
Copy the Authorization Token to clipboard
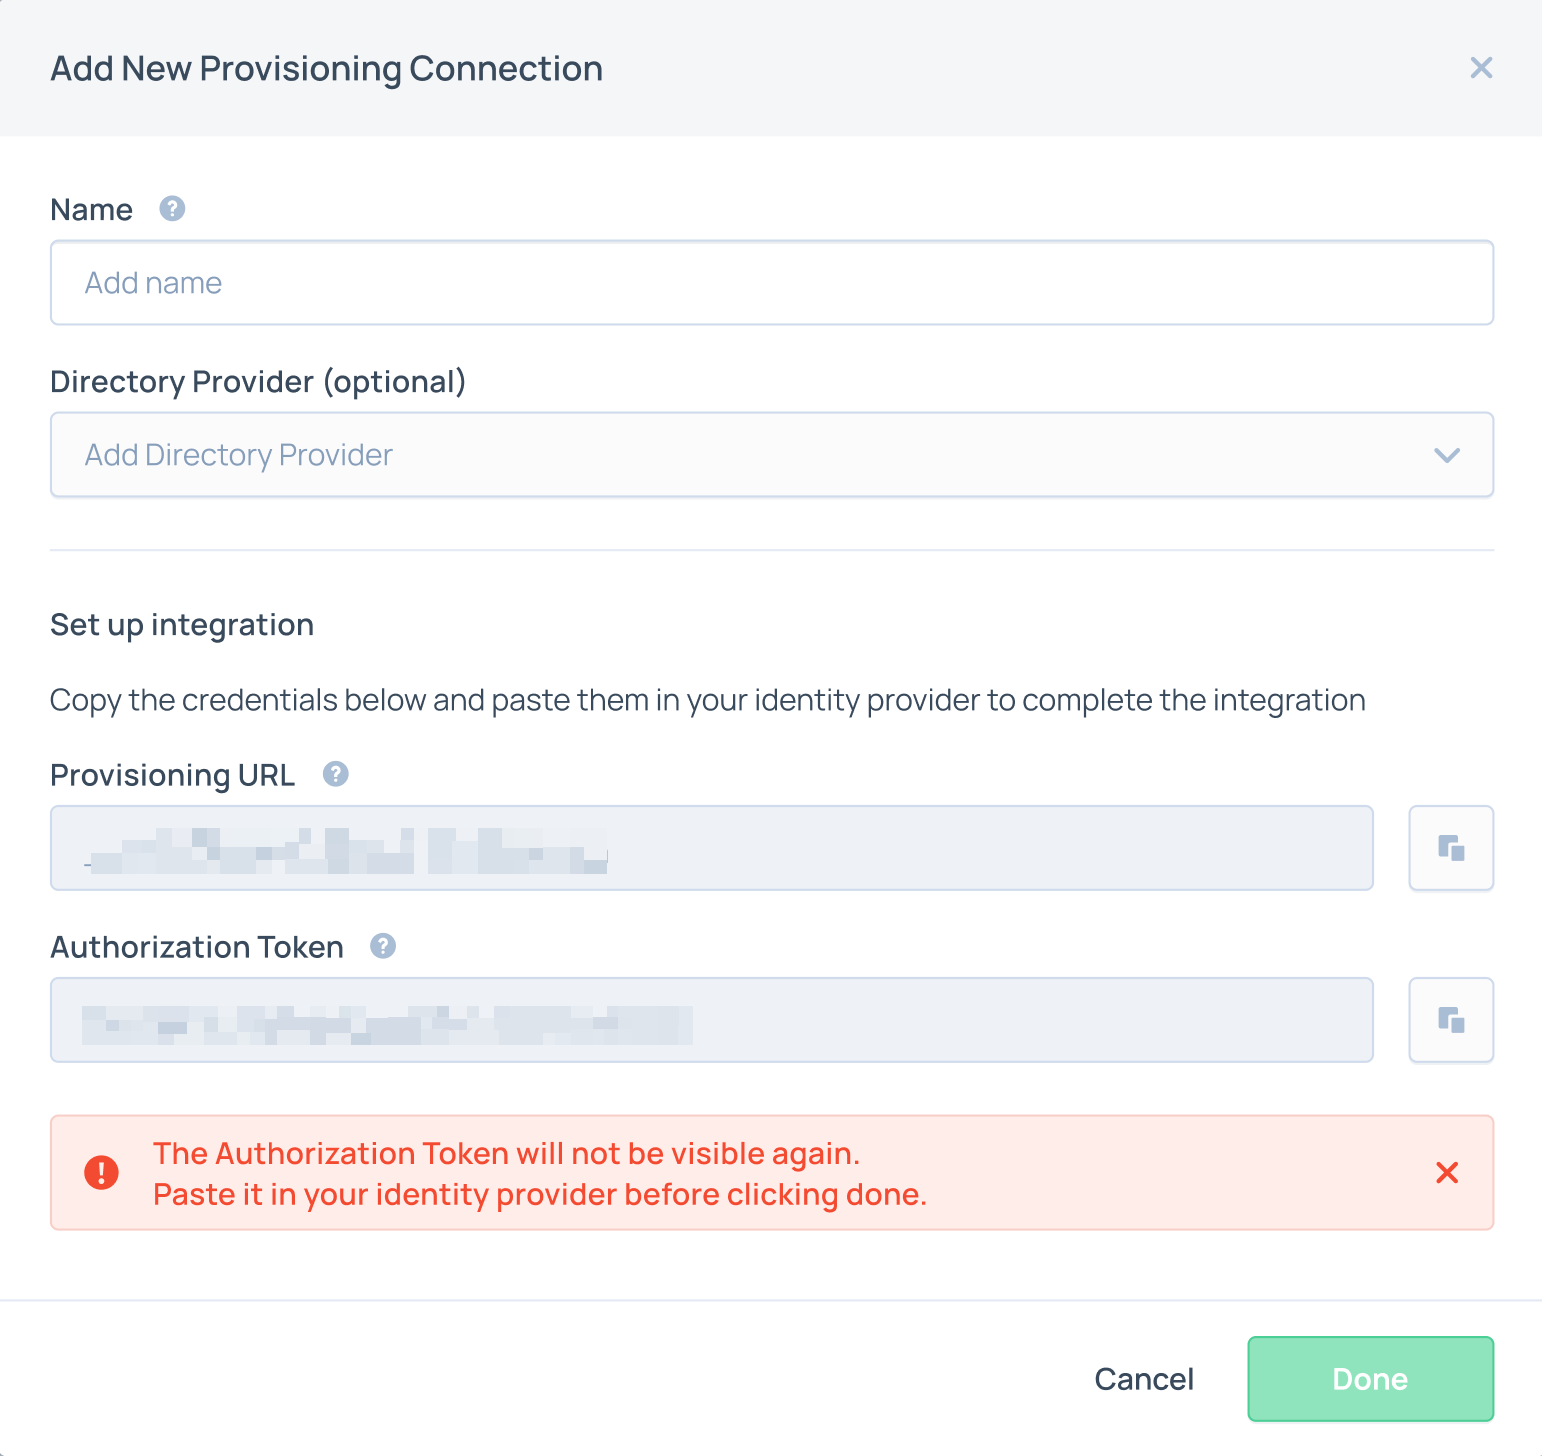[1451, 1020]
